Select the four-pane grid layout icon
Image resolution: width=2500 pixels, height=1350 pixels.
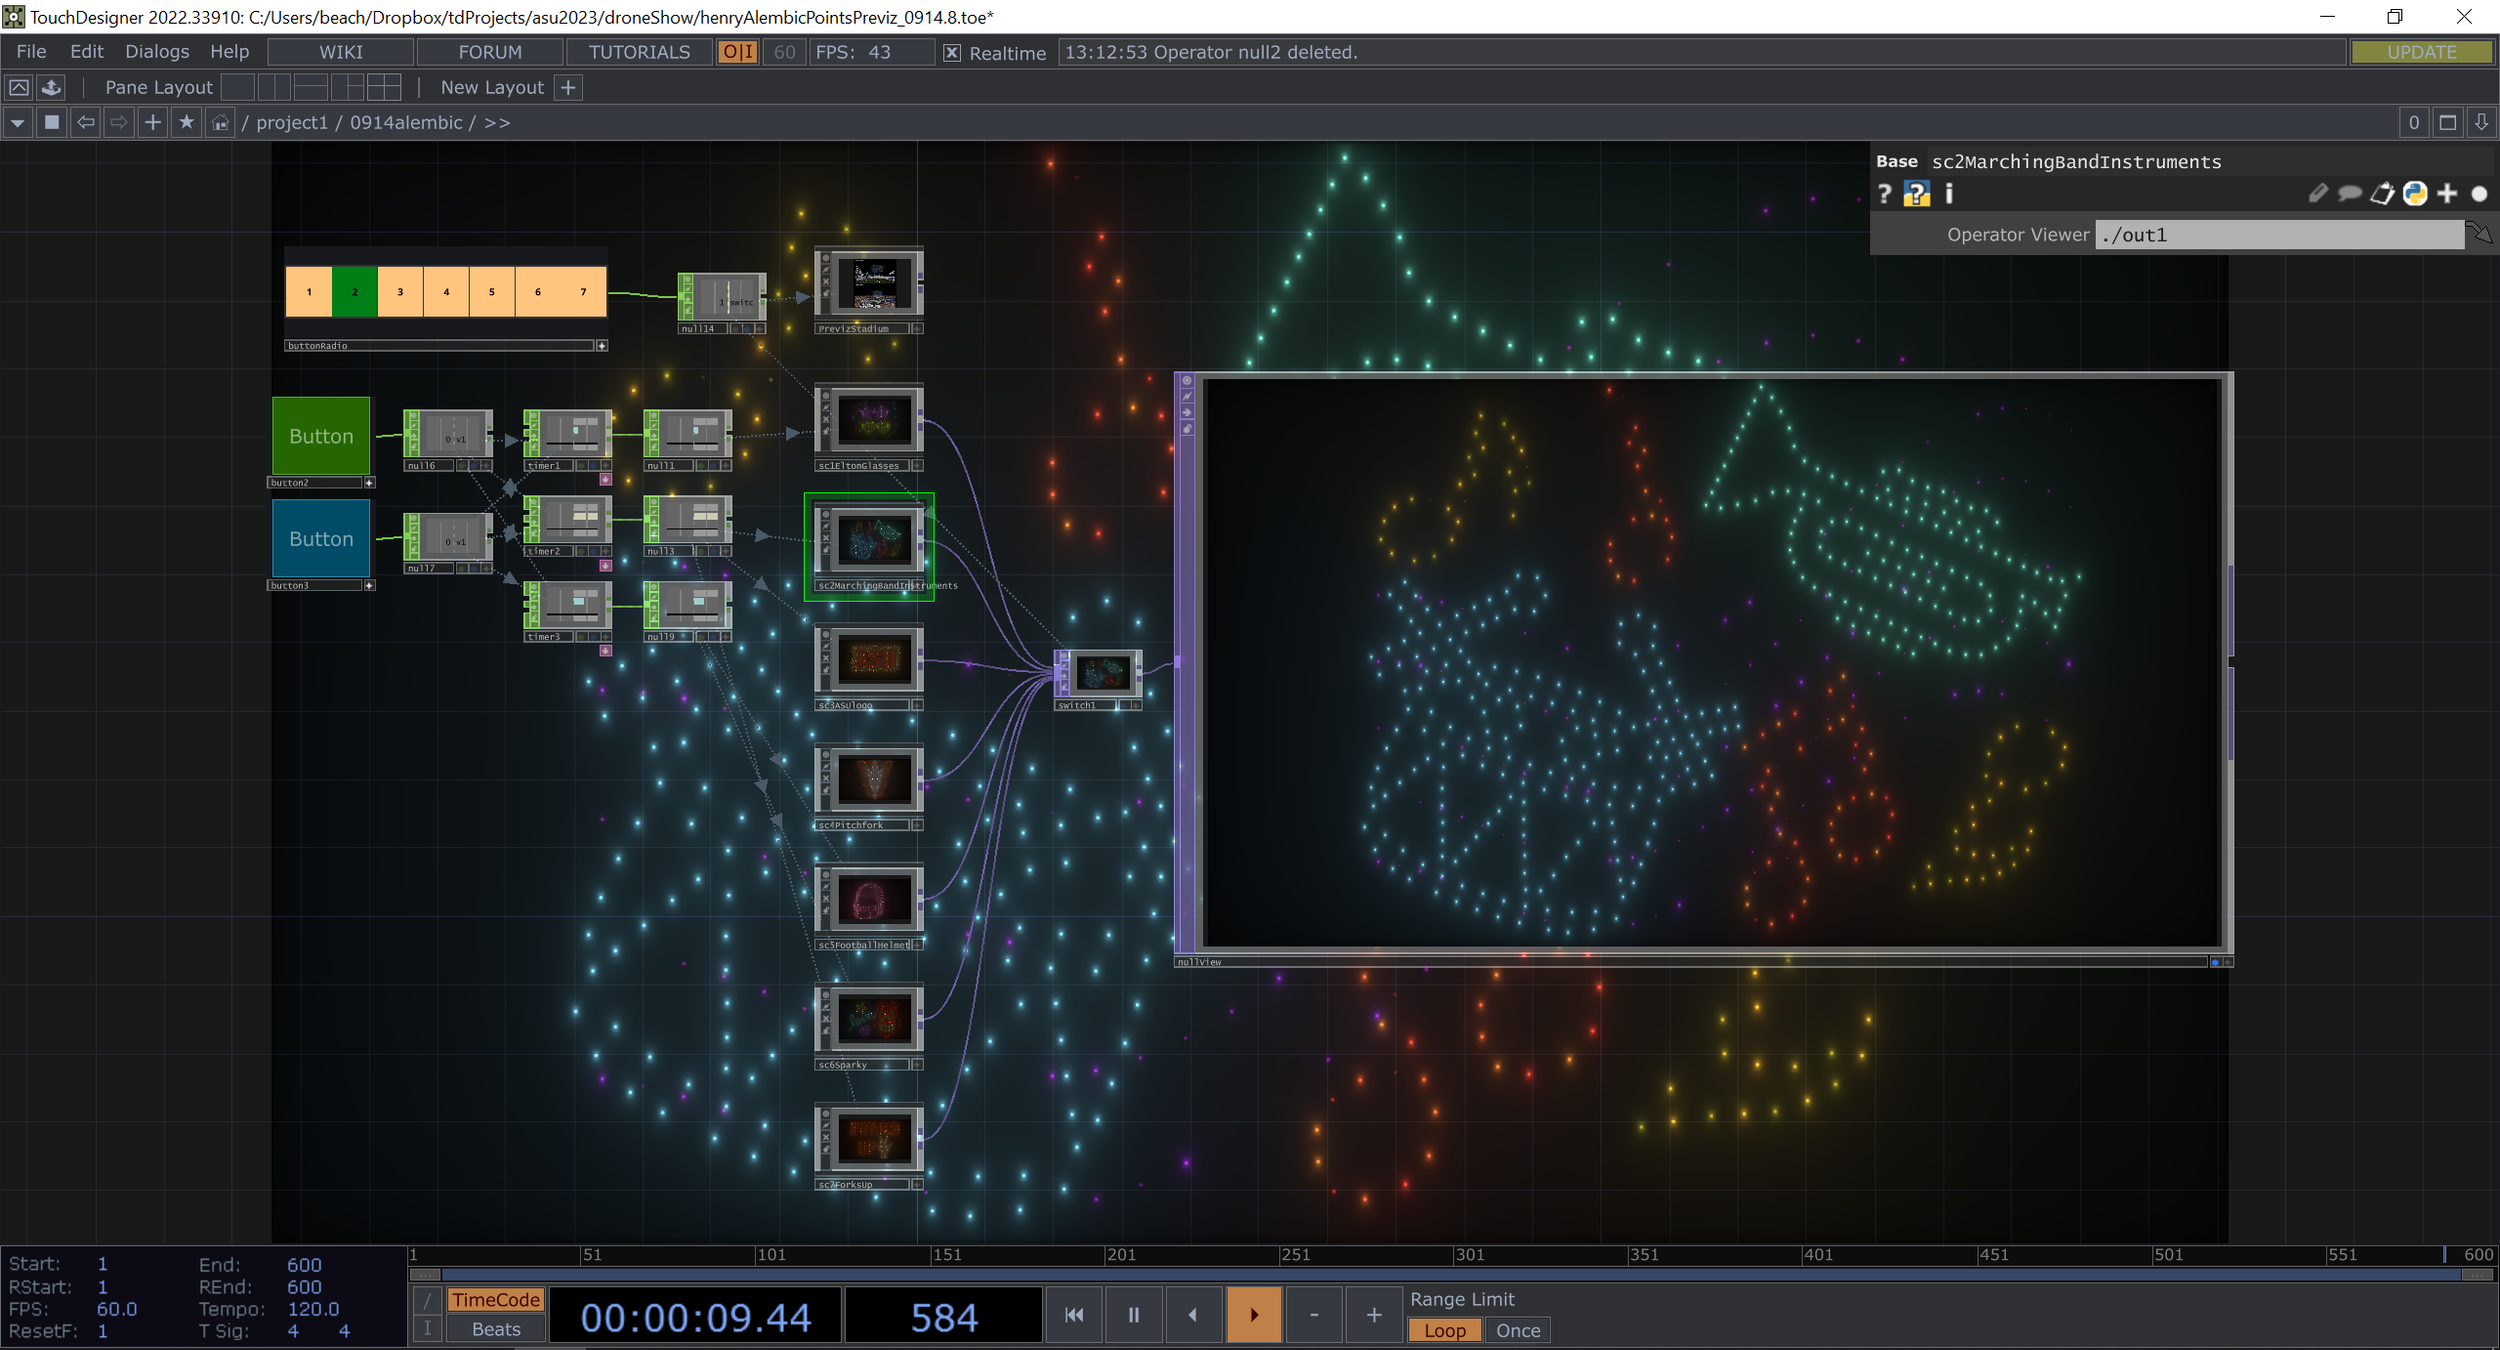[384, 88]
